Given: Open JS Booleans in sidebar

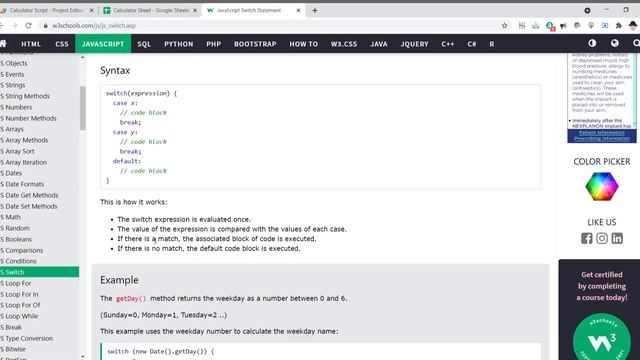Looking at the screenshot, I should click(x=16, y=239).
